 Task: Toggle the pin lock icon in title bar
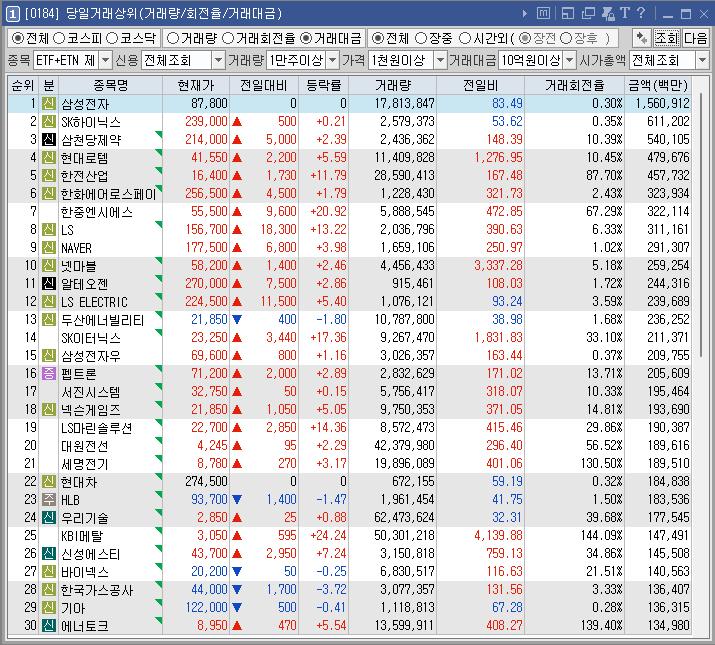click(x=608, y=14)
